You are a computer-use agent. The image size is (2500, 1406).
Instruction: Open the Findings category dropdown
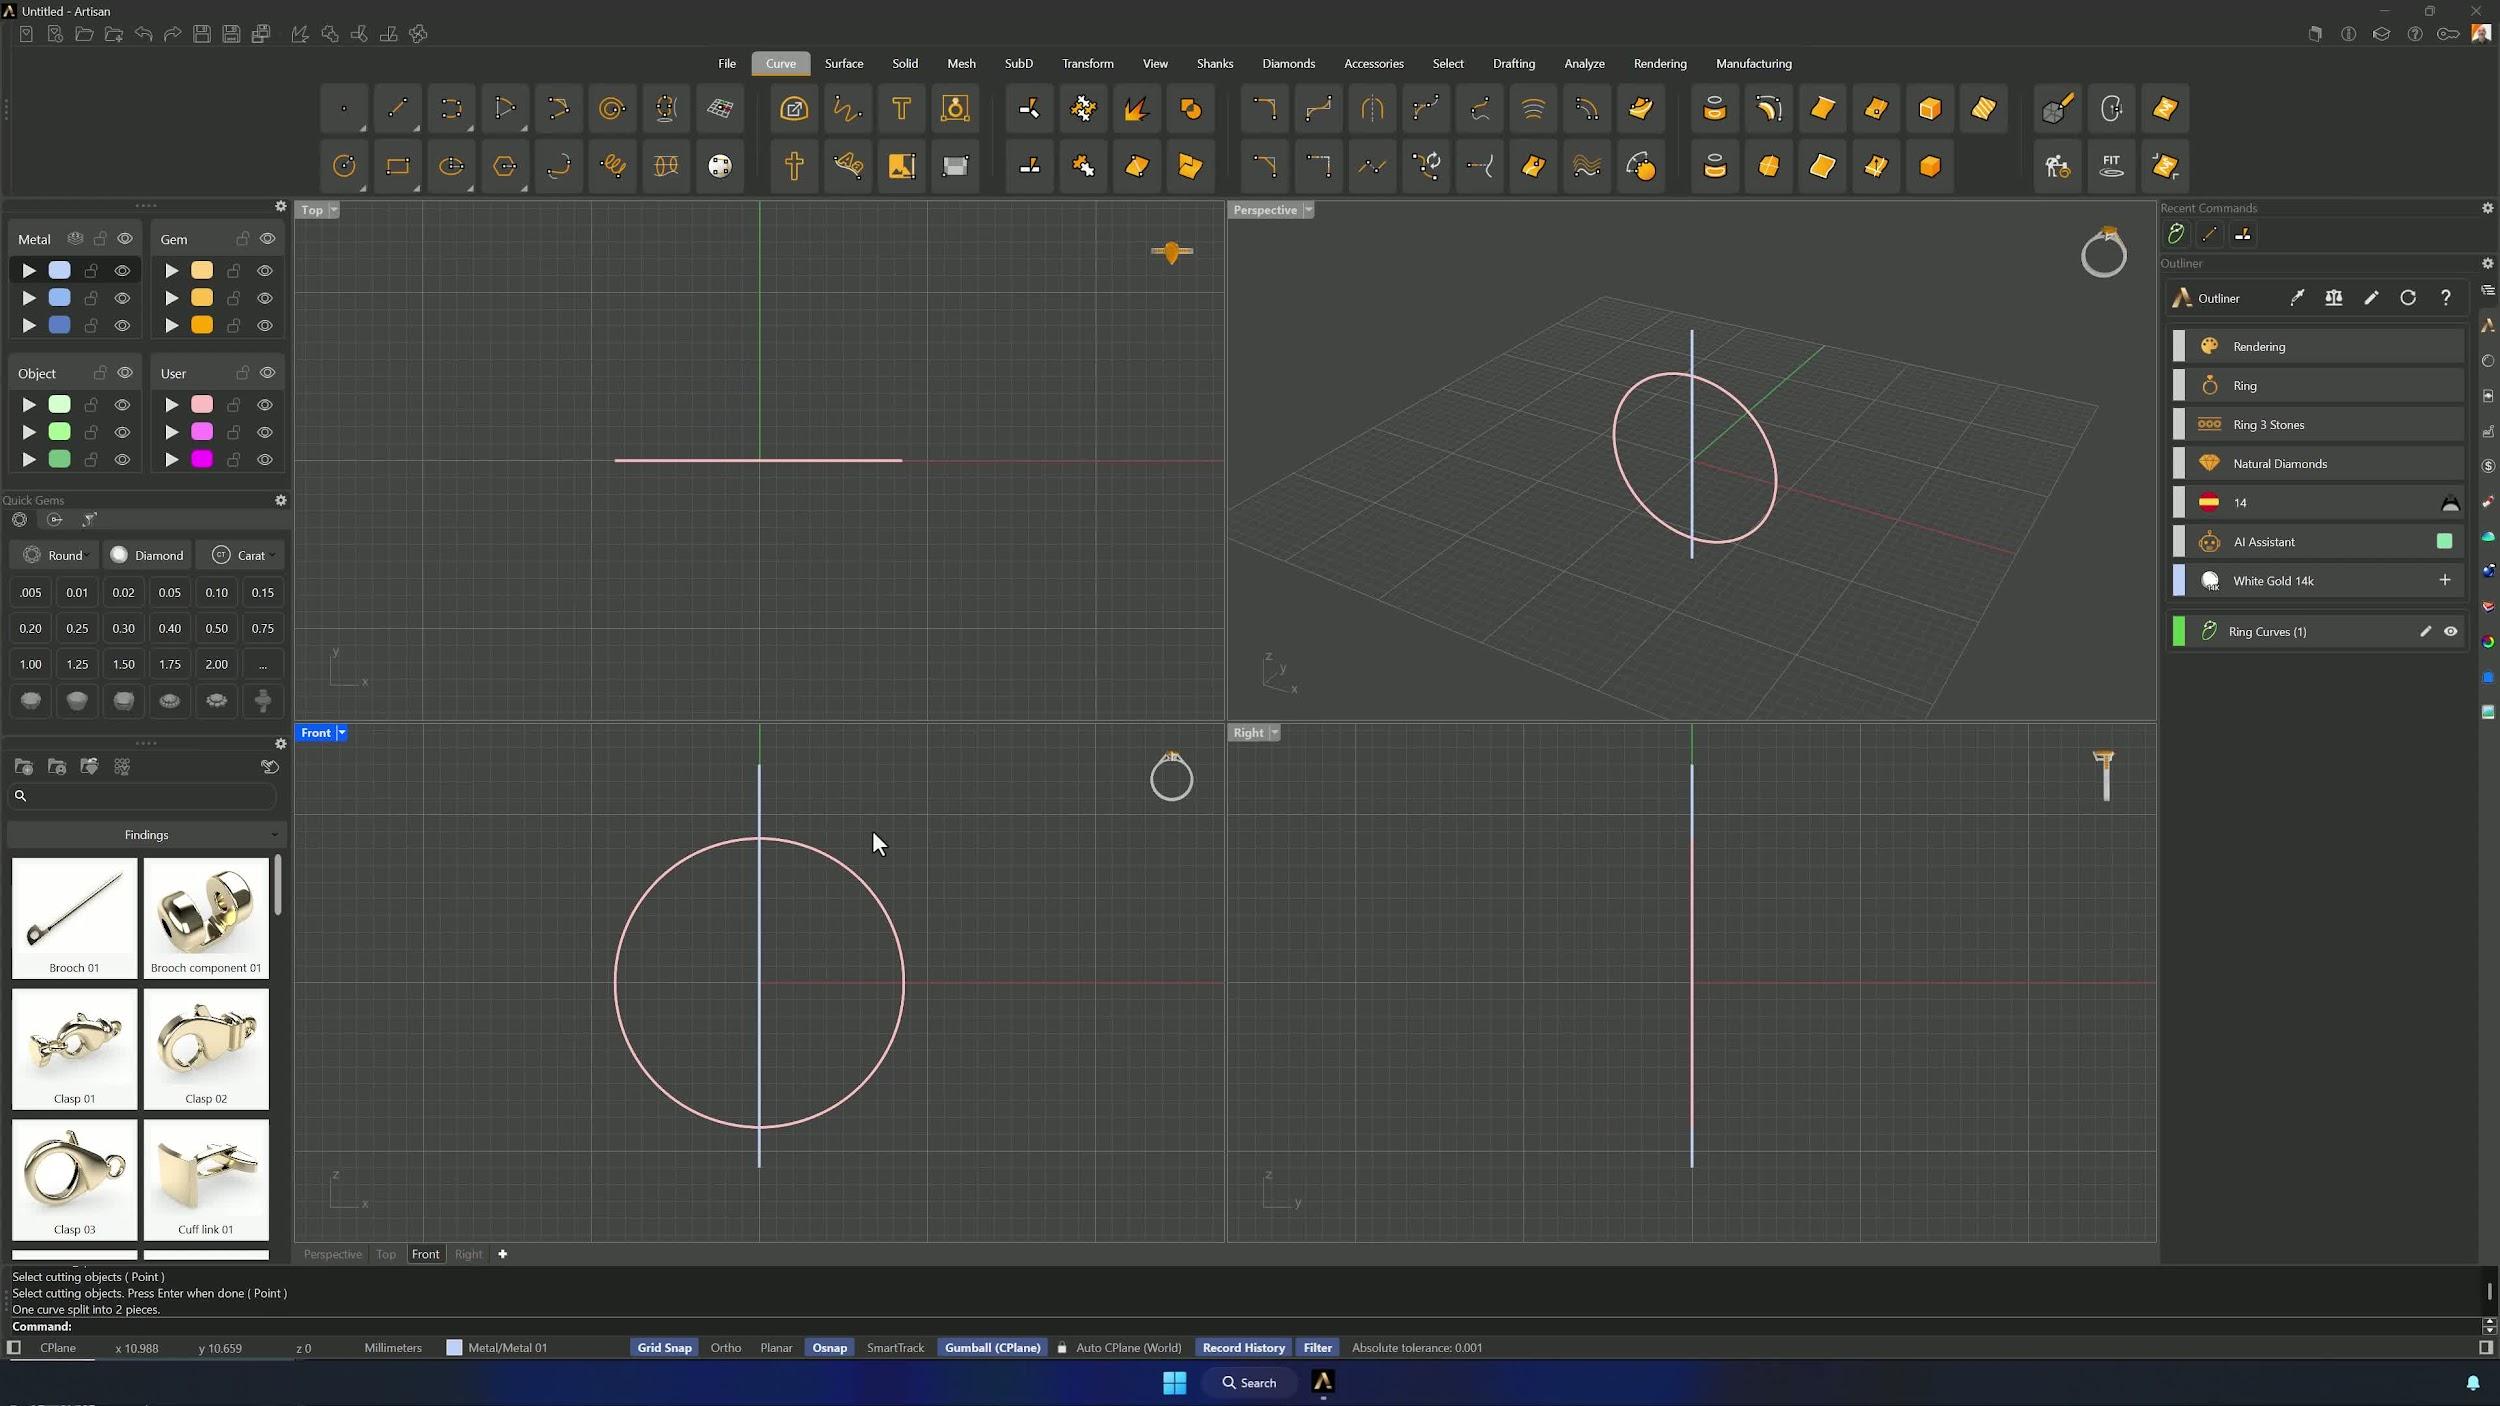[146, 835]
